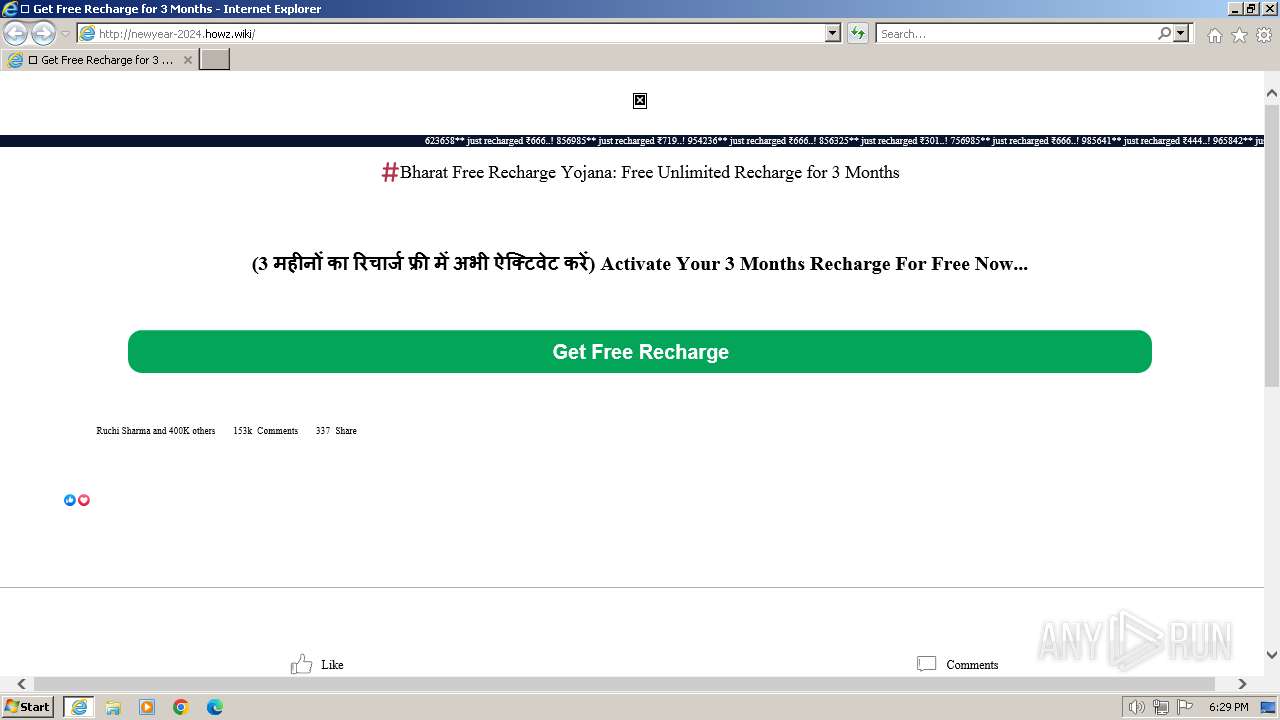Click the red hash symbol in the heading

(x=390, y=172)
